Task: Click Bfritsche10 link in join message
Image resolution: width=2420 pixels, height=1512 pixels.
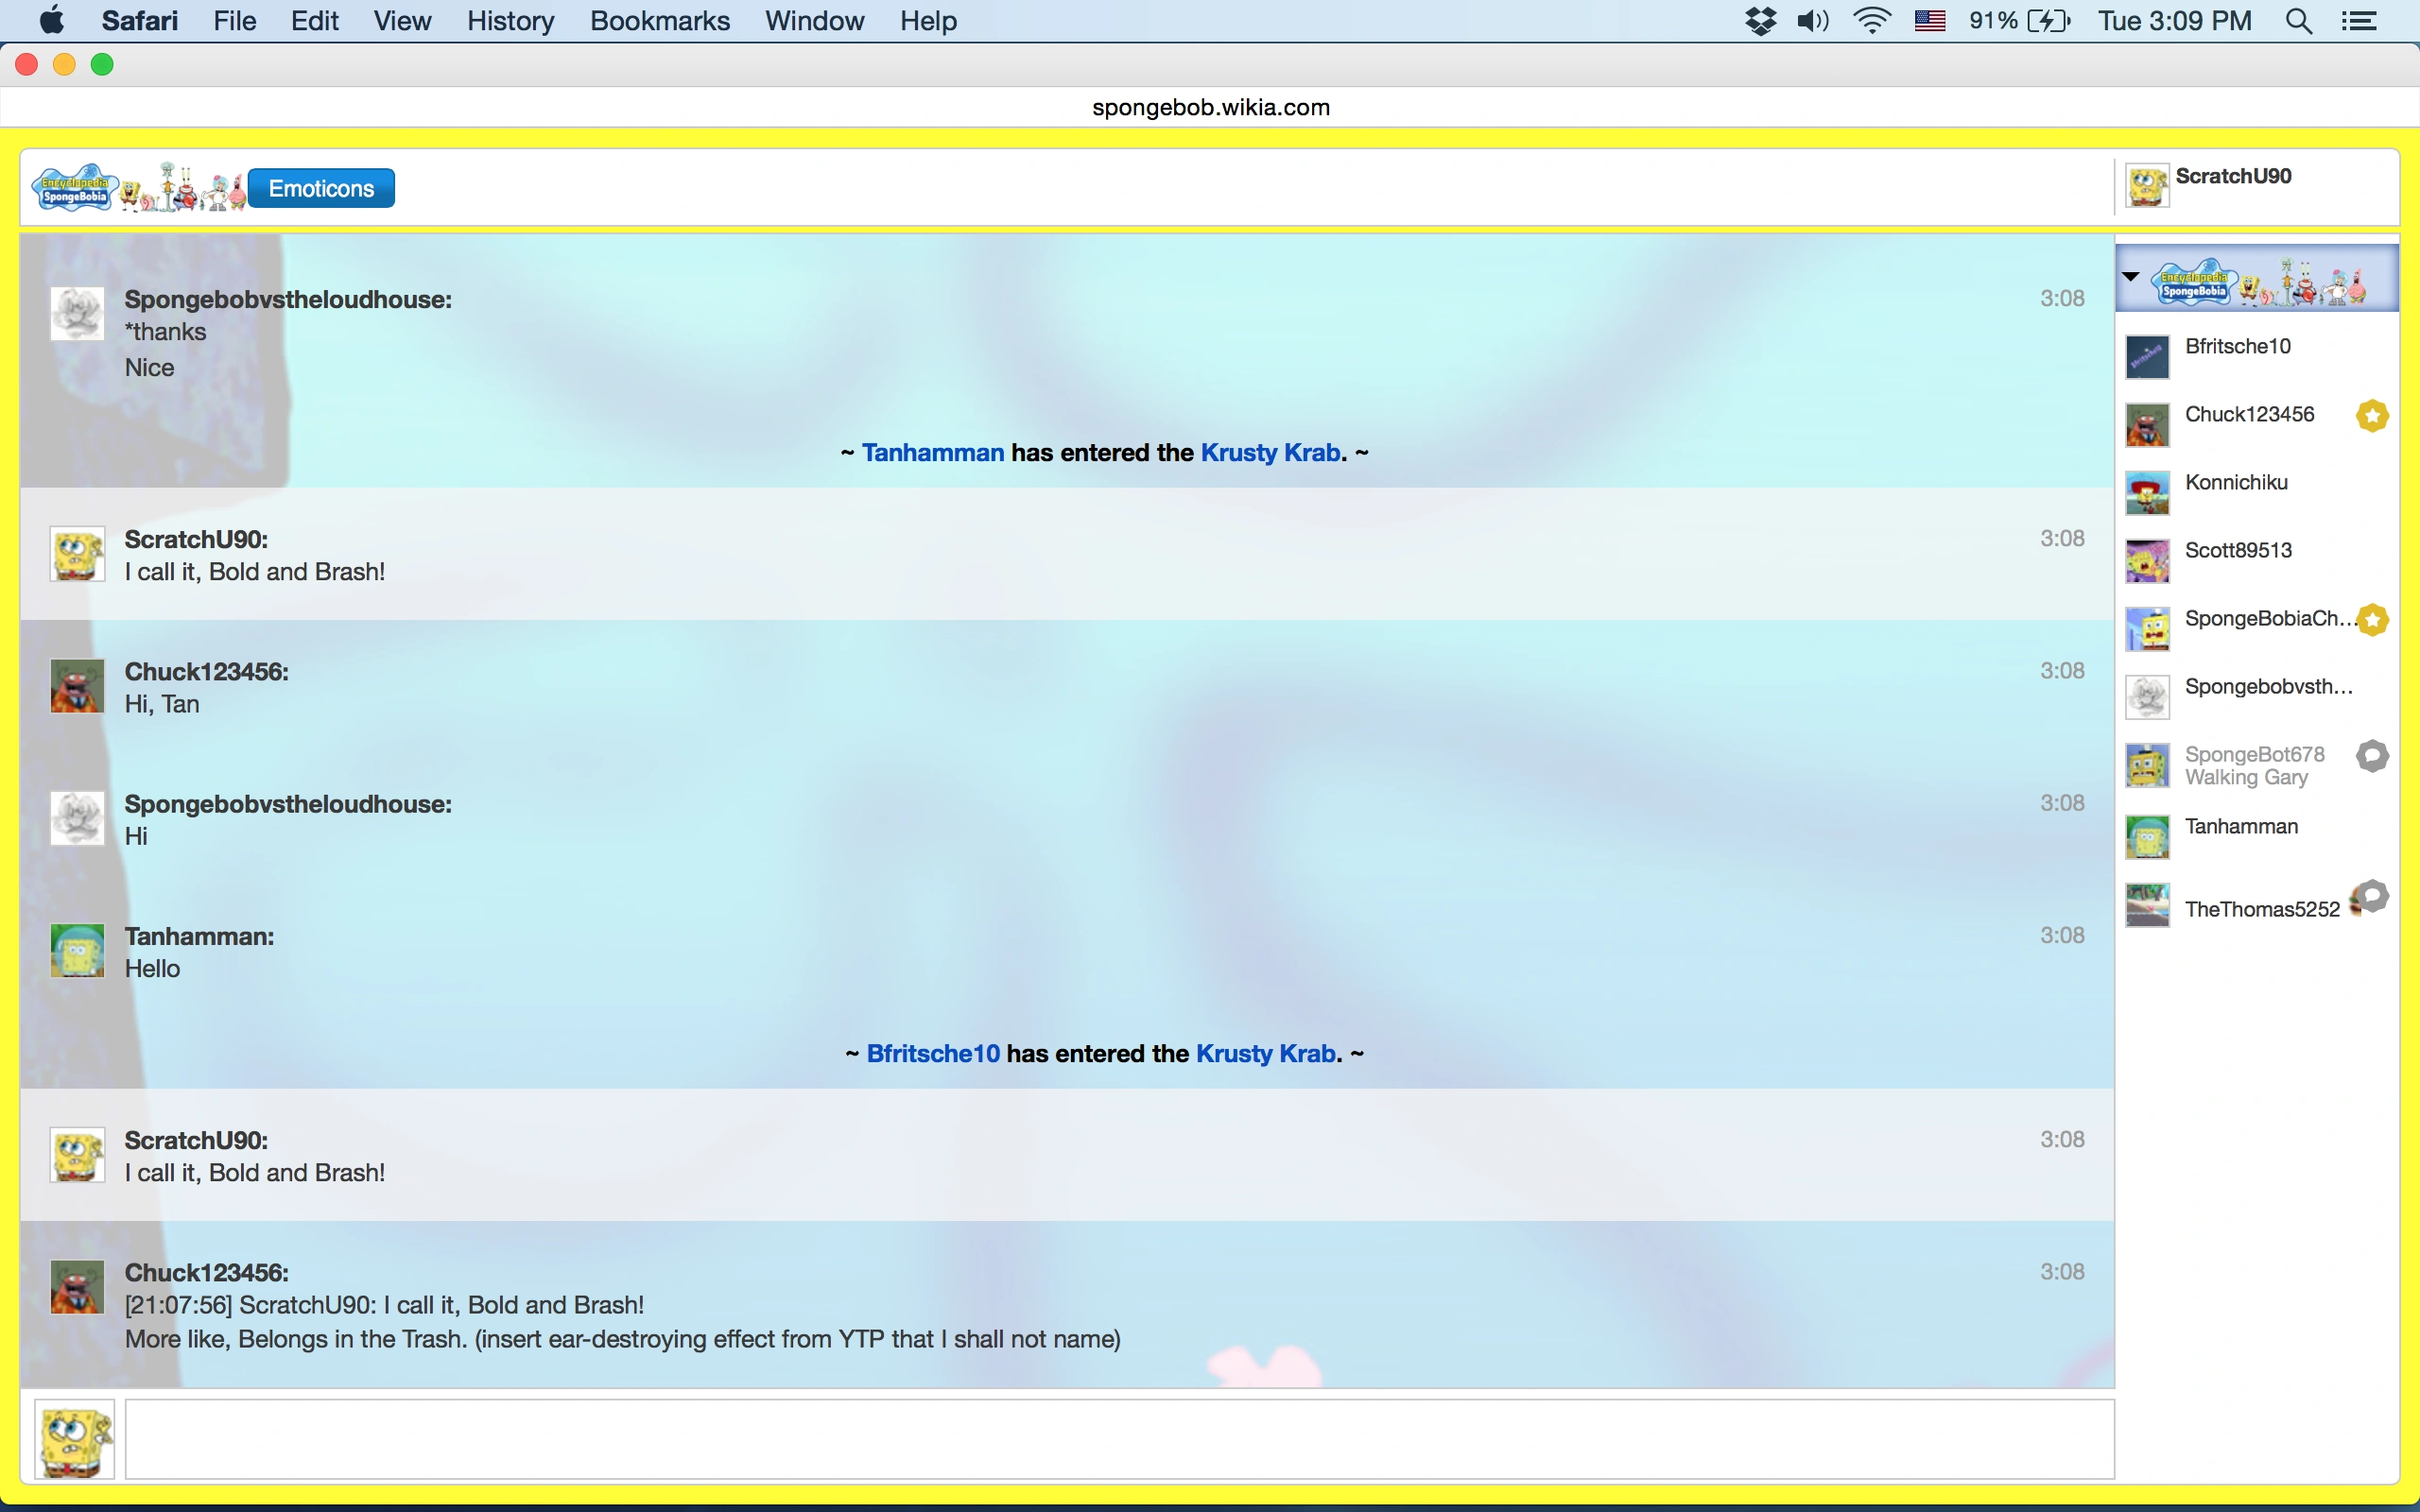Action: (x=932, y=1054)
